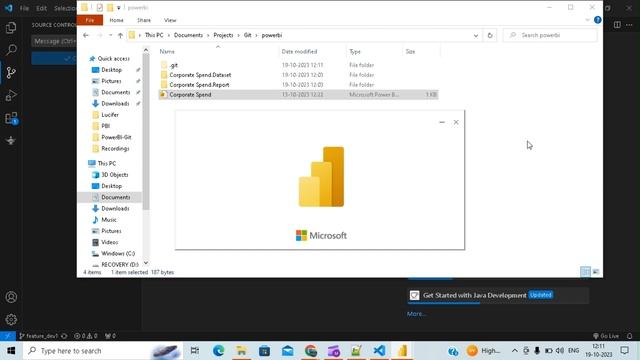Sort by Name column header
The image size is (640, 360).
(167, 51)
